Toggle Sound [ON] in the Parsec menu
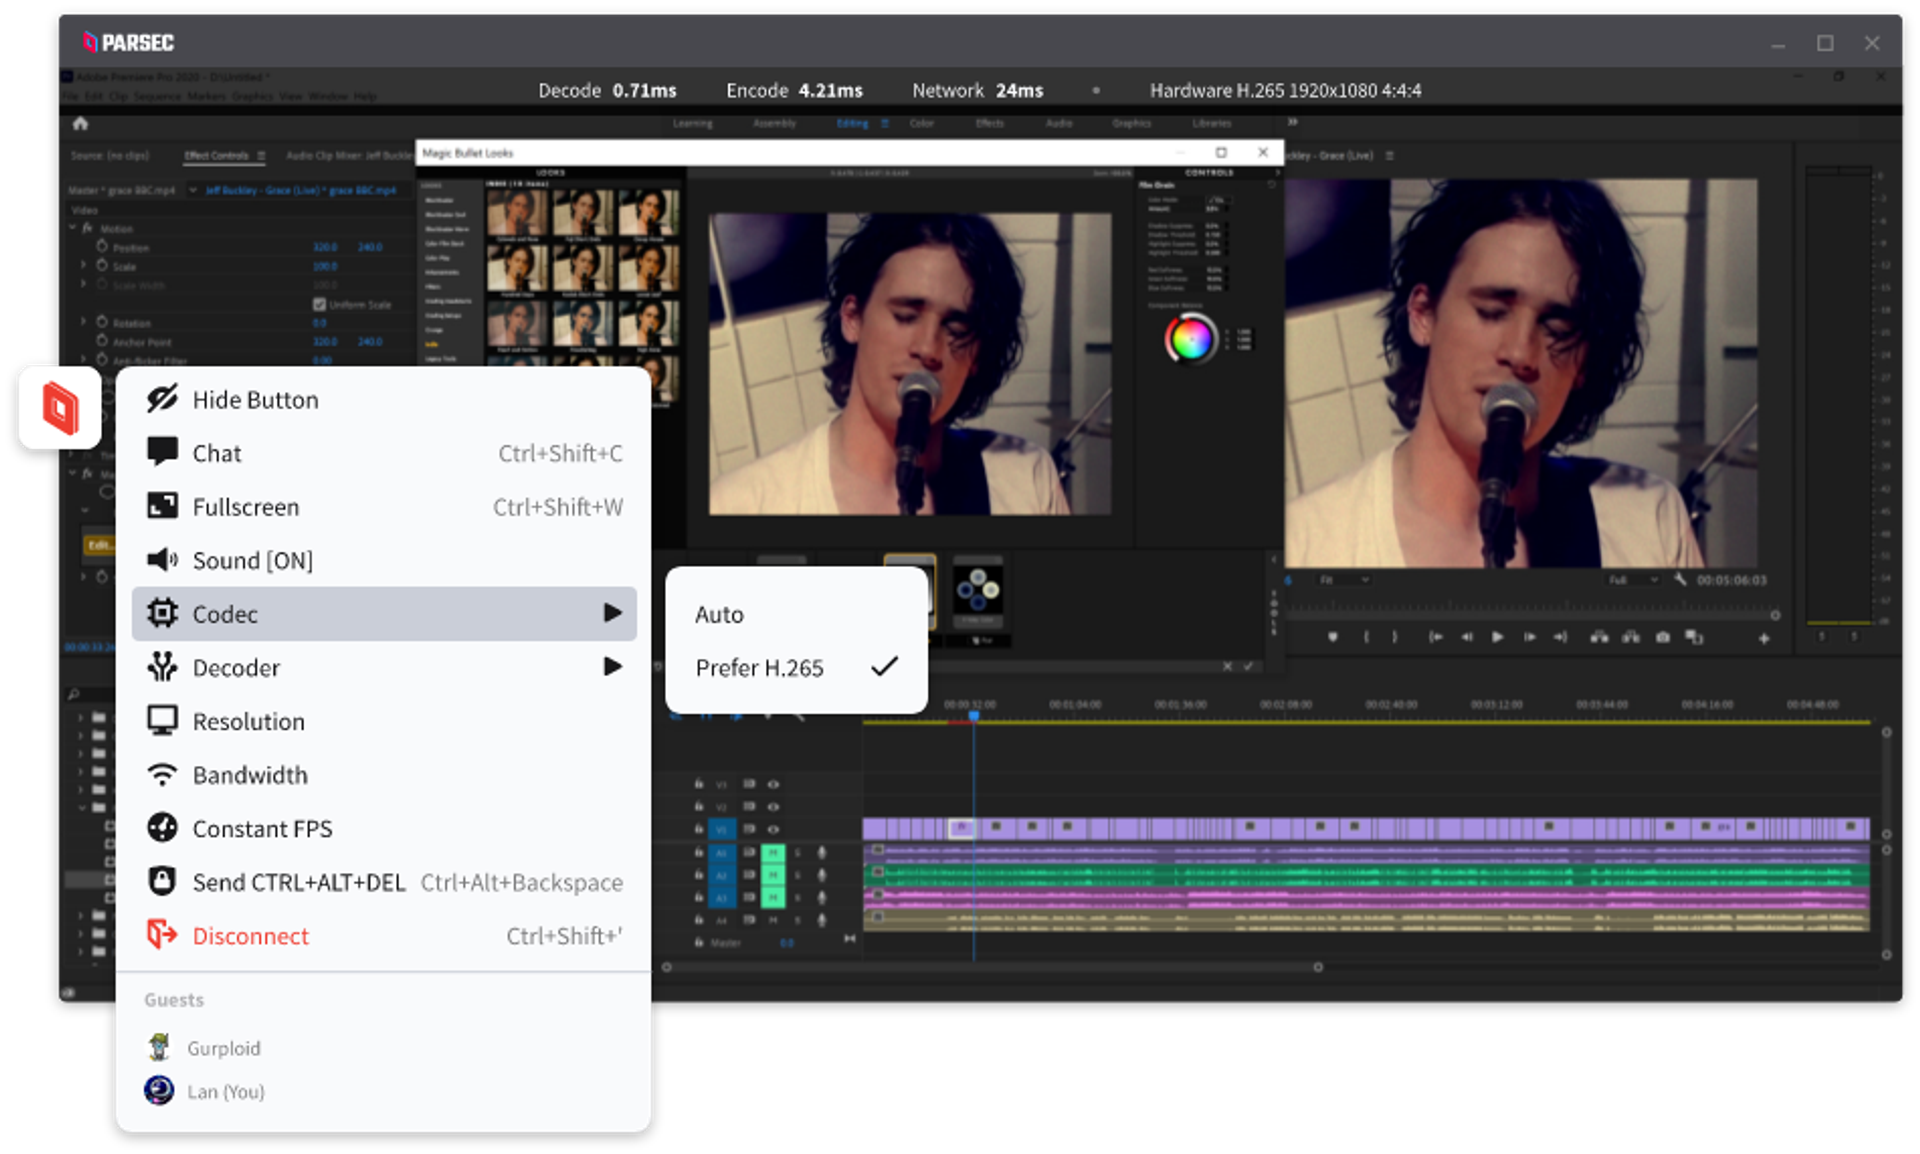Screen dimensions: 1920x1154 (384, 560)
